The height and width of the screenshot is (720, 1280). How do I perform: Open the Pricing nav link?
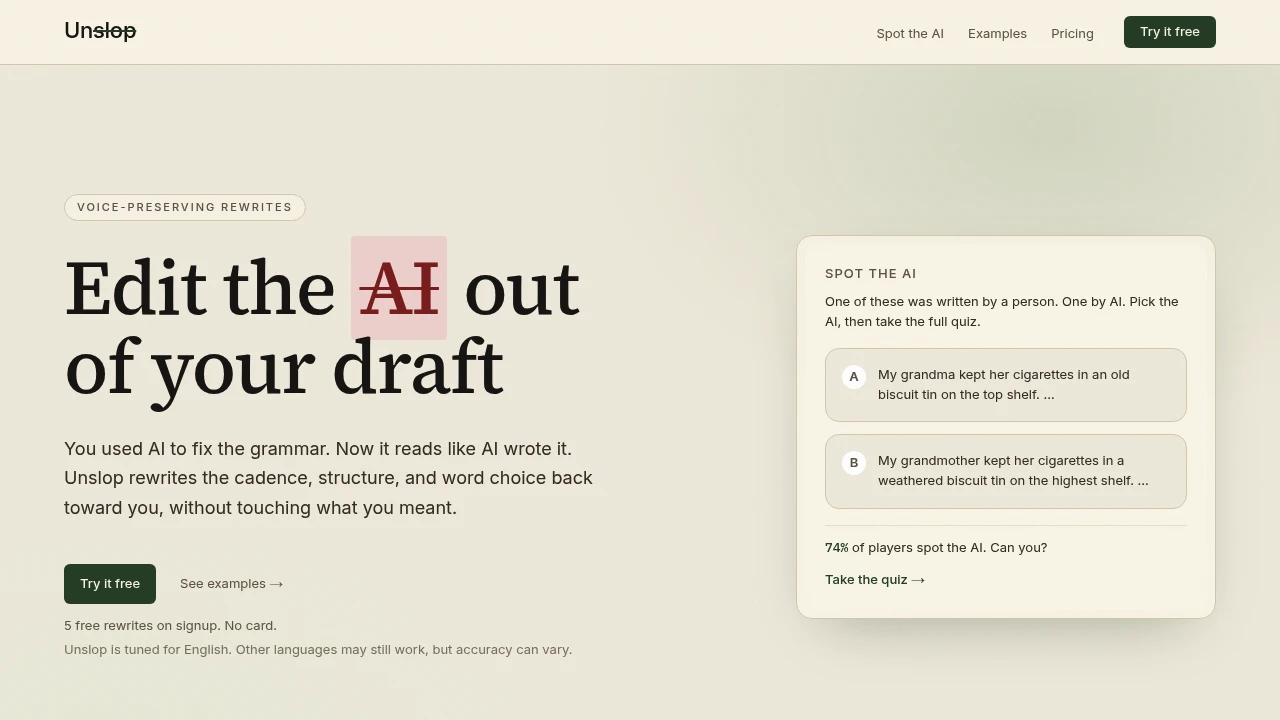pos(1072,33)
